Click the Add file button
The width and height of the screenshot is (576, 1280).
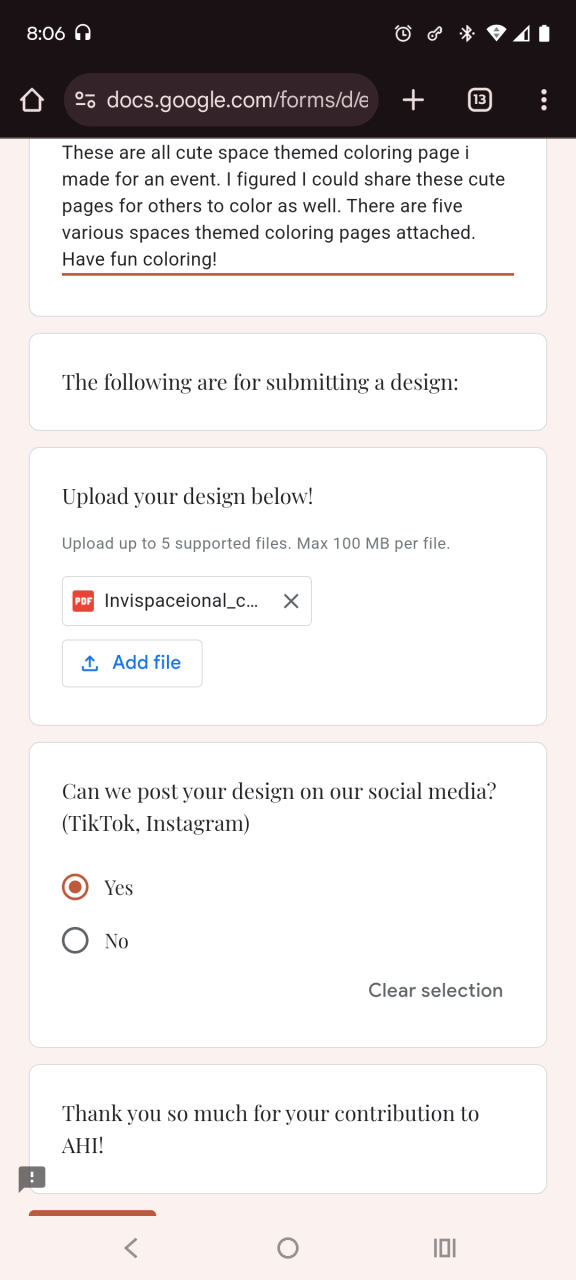pos(132,663)
